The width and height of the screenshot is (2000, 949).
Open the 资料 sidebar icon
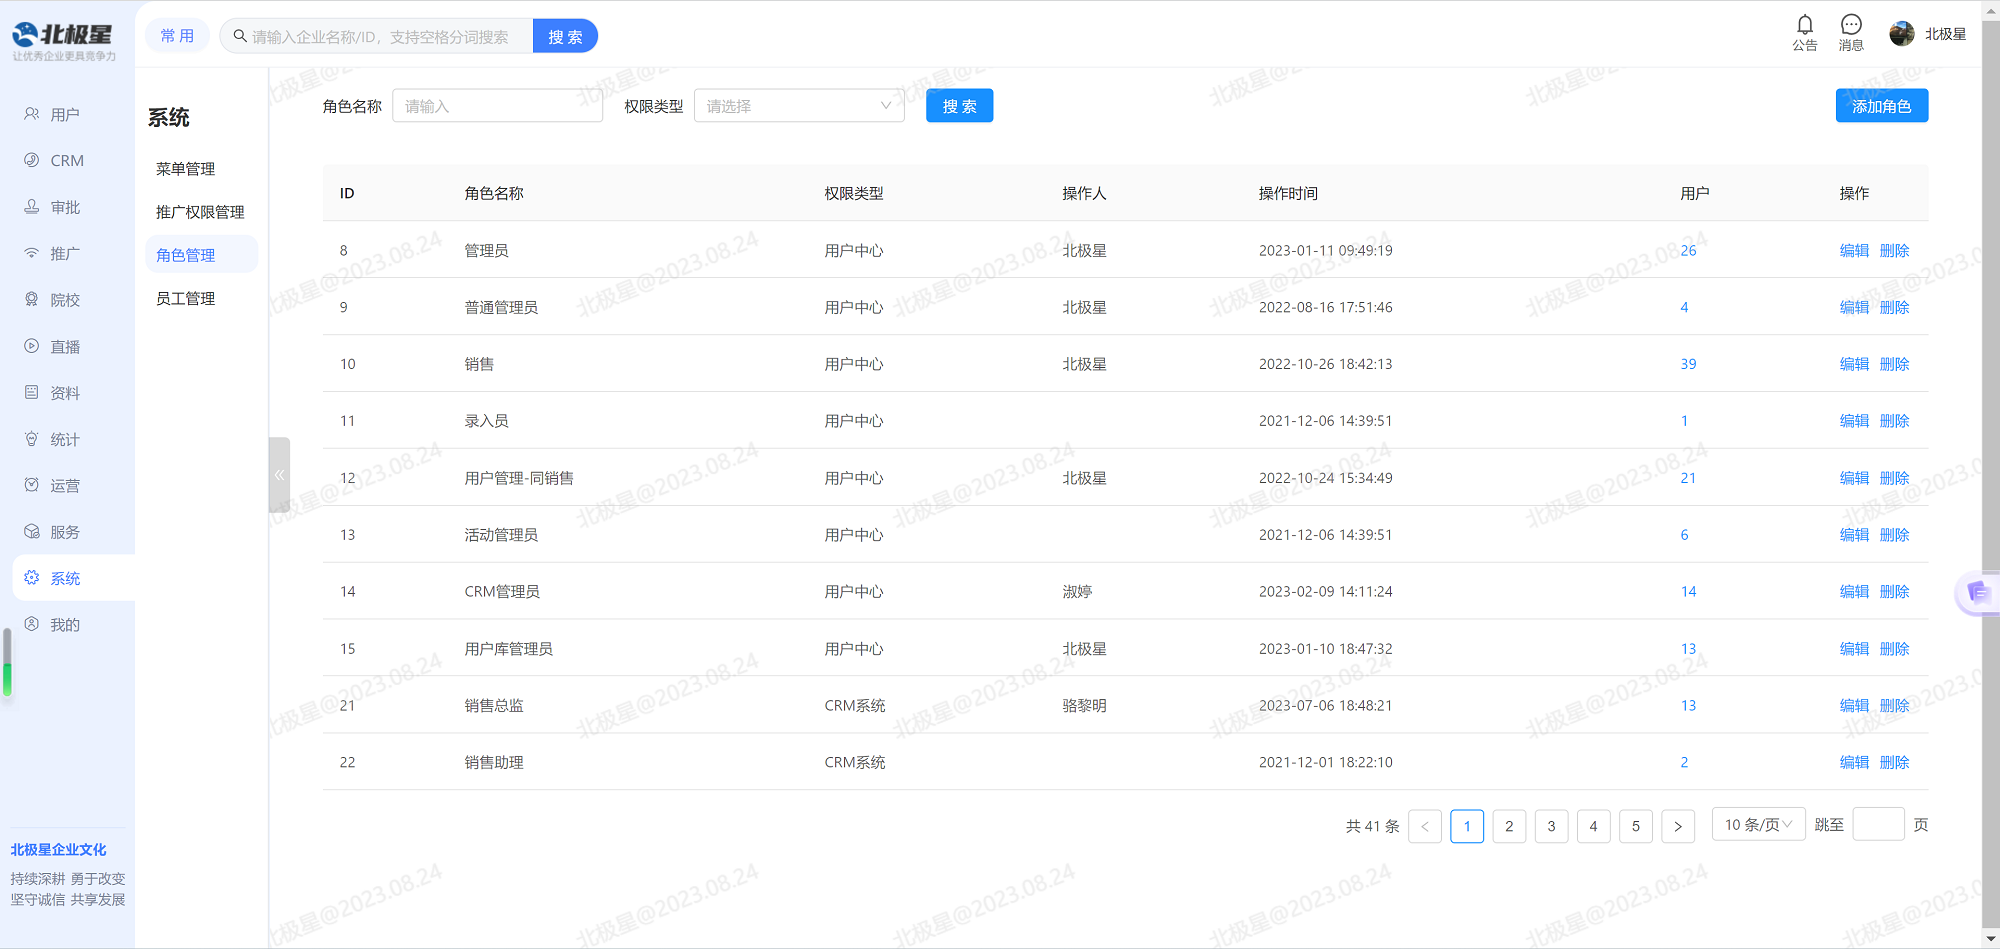pyautogui.click(x=32, y=393)
